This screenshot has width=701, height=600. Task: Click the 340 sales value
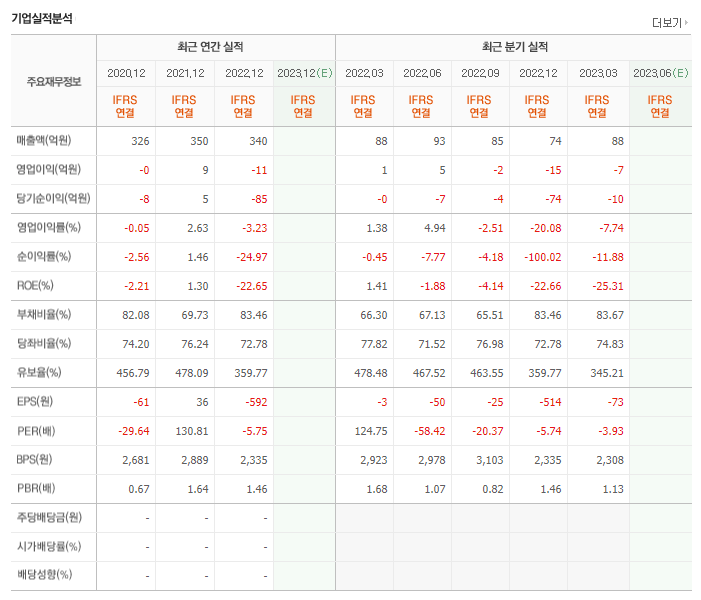tap(258, 141)
